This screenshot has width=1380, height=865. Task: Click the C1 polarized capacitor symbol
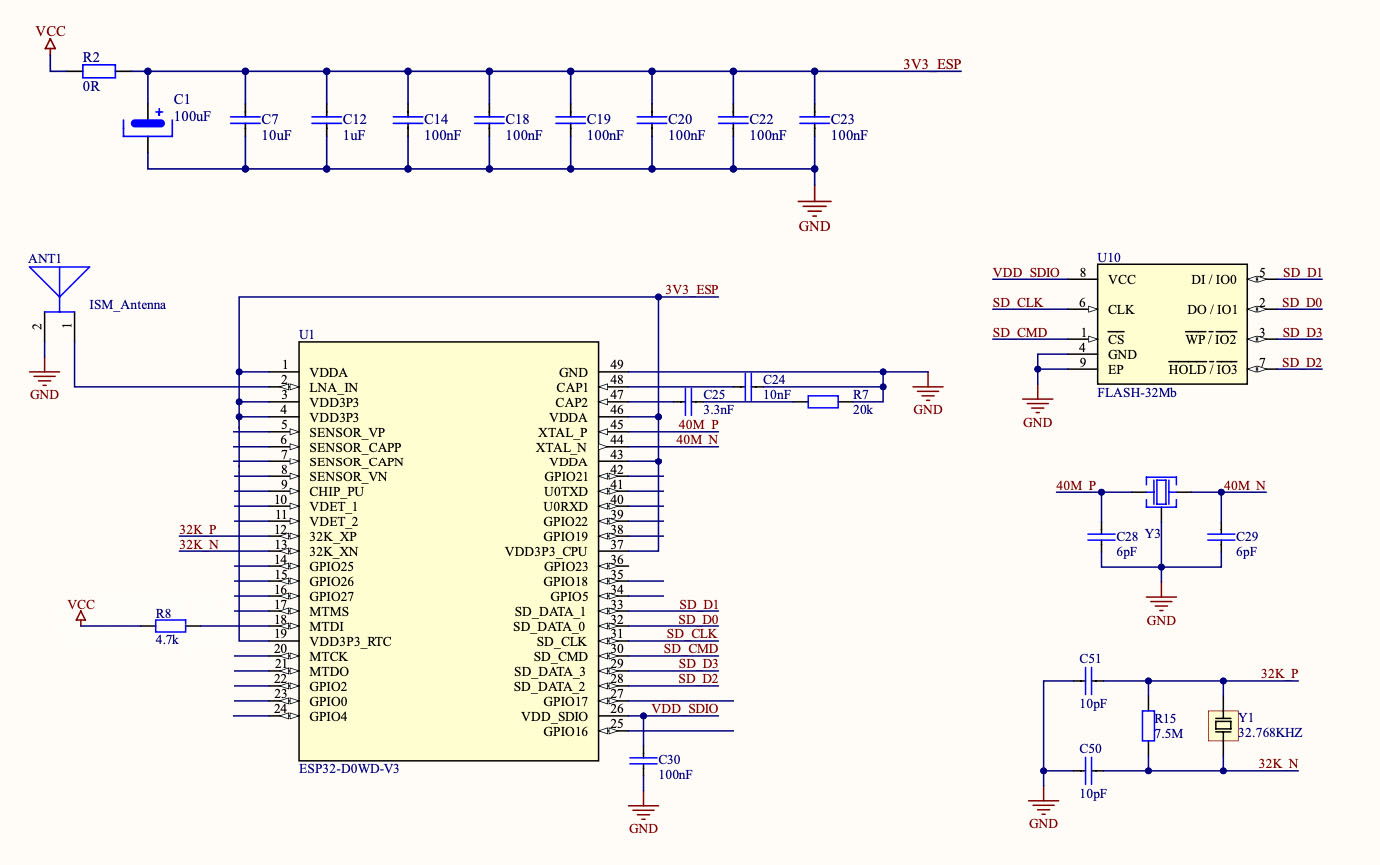coord(148,123)
